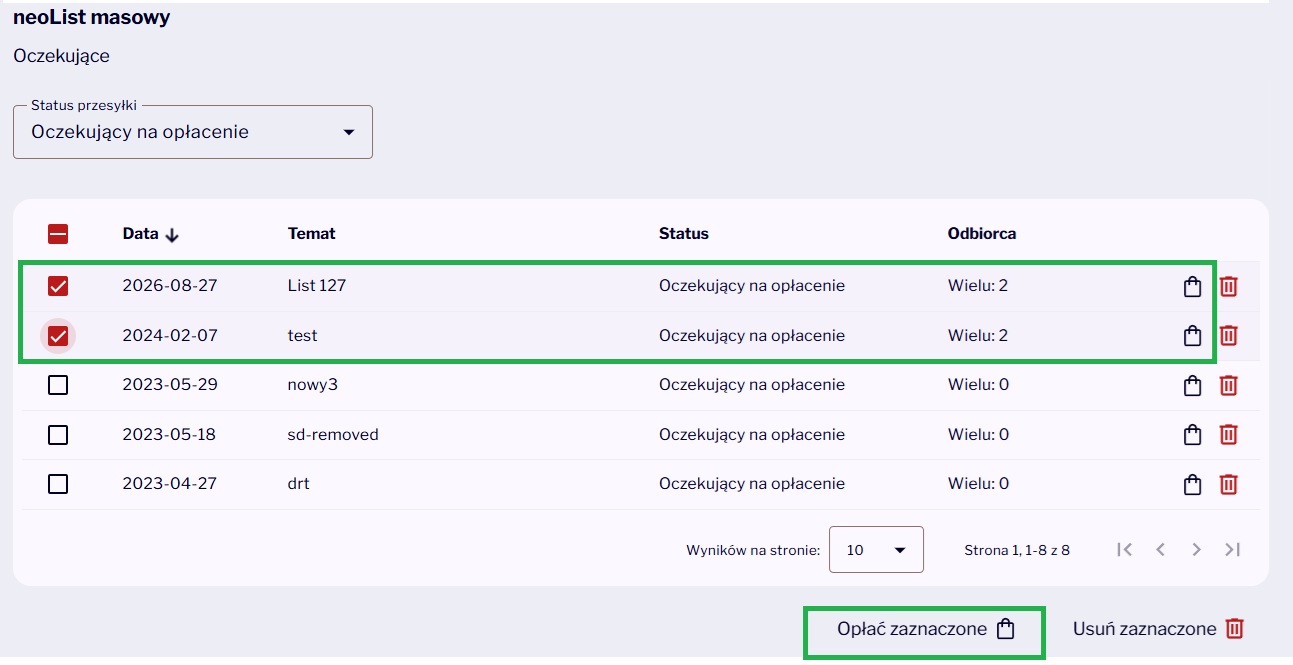Expand the results per page dropdown
Viewport: 1293px width, 665px height.
tap(876, 550)
